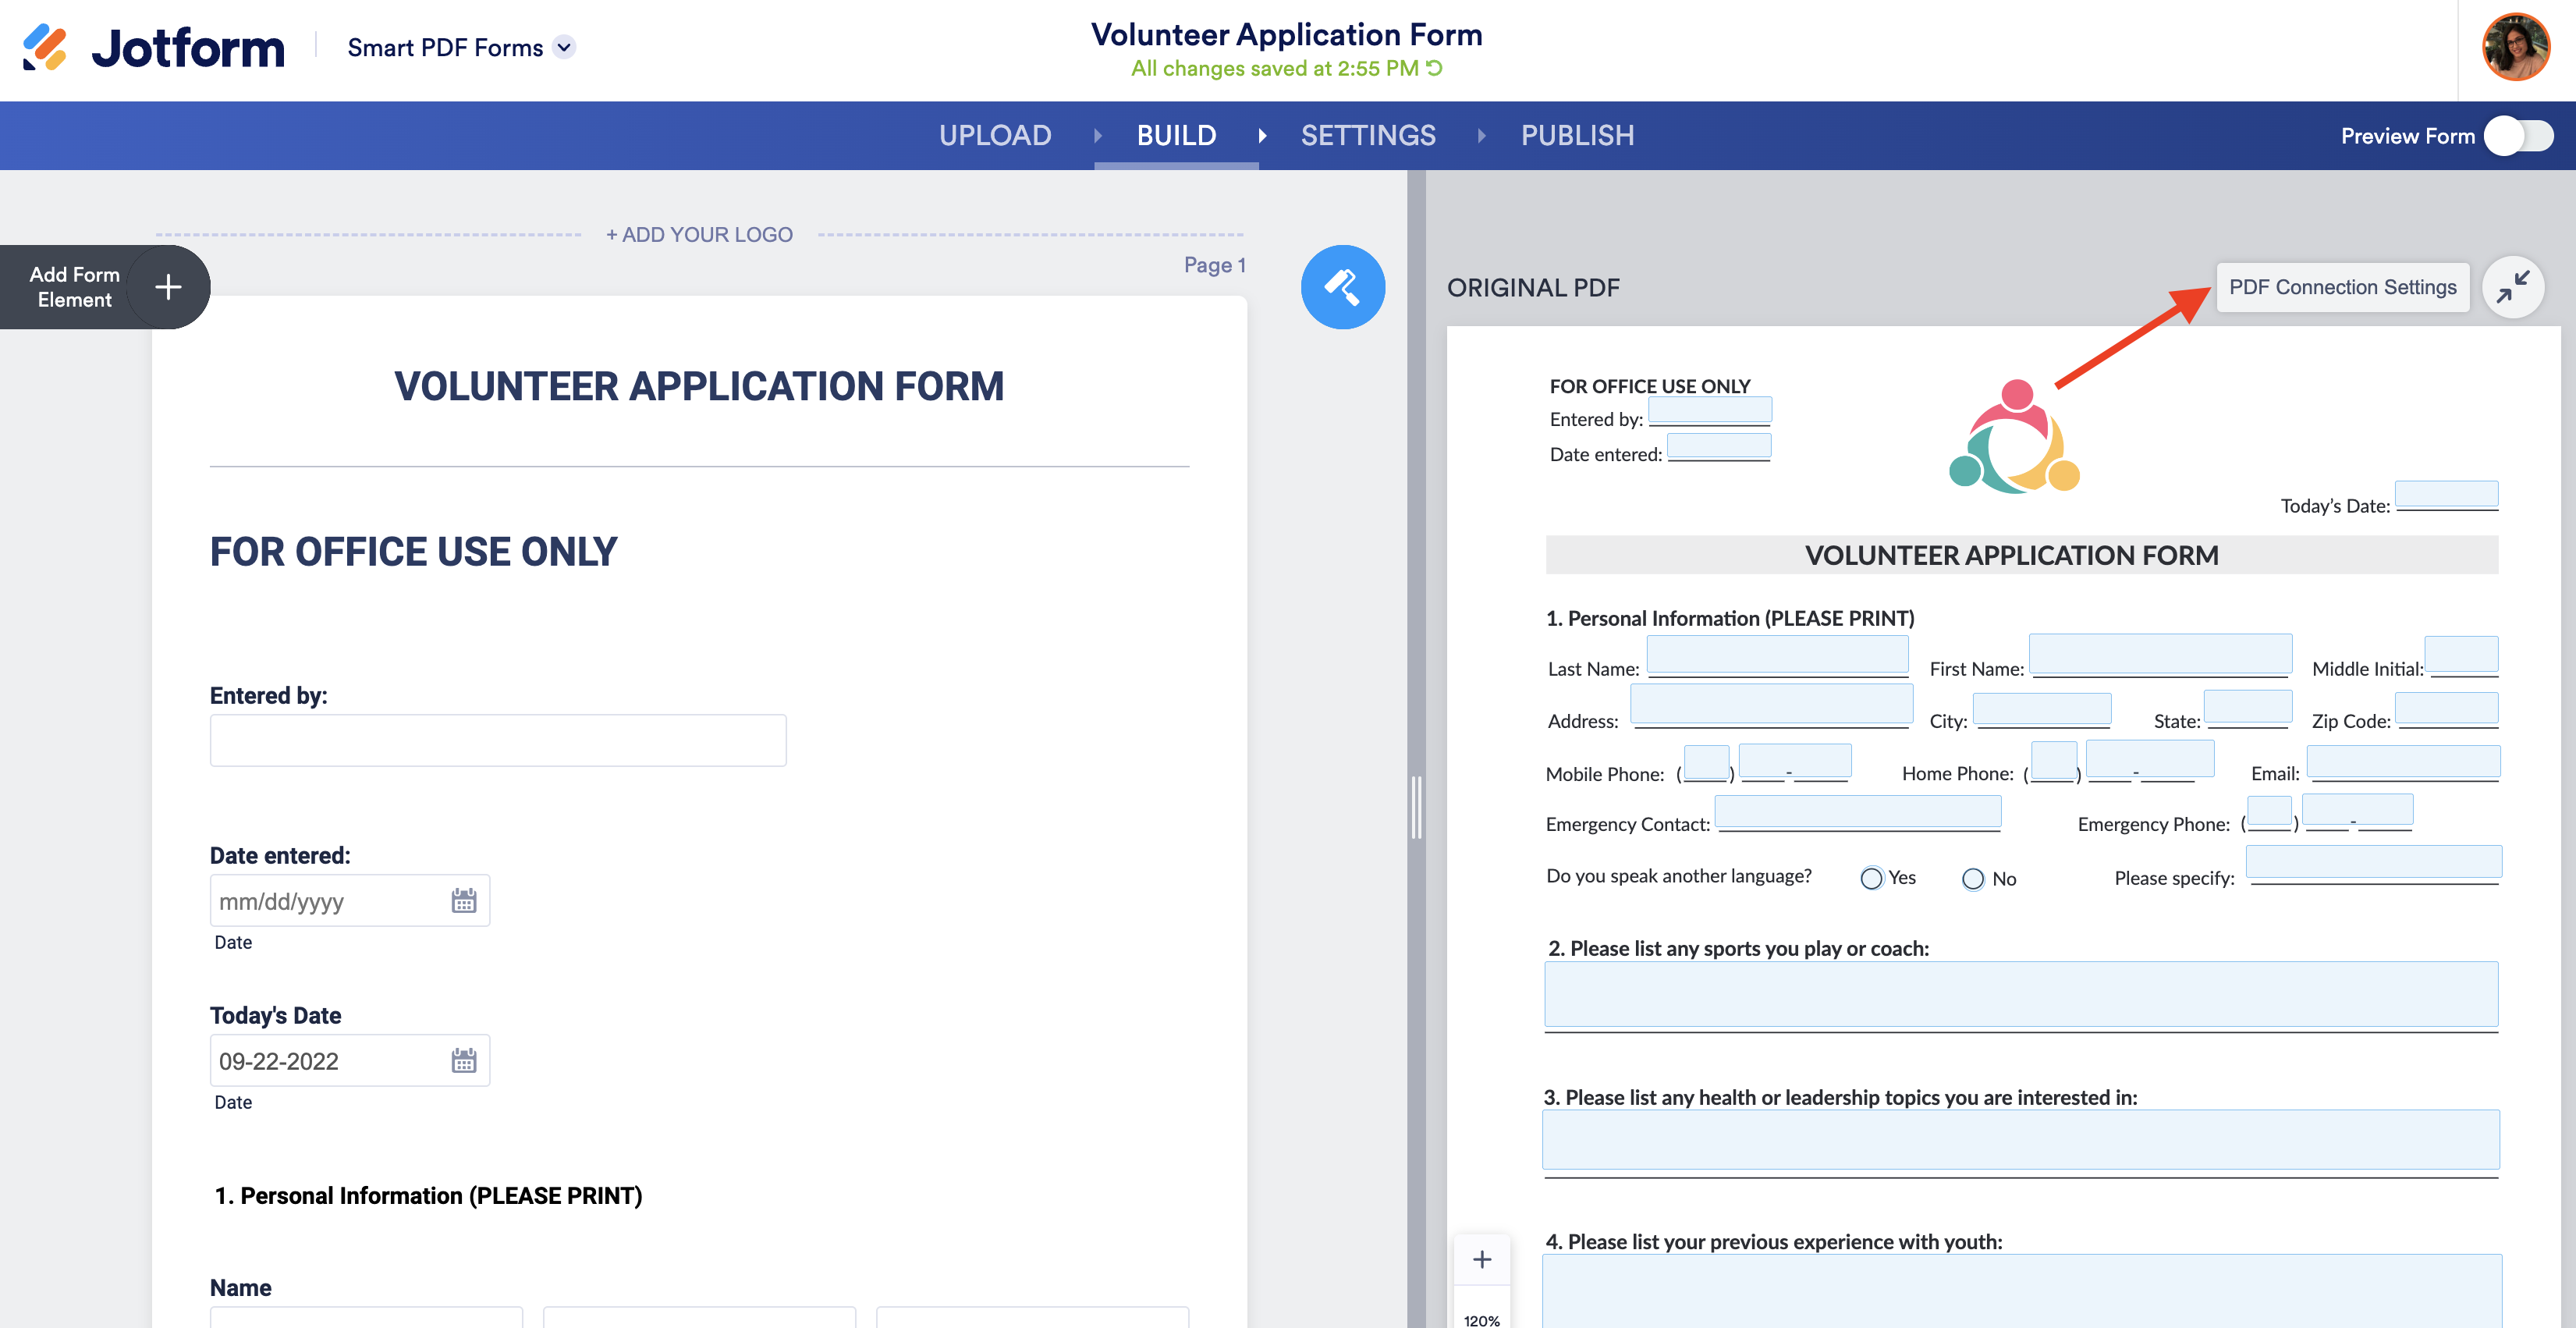Select Yes for another language
This screenshot has width=2576, height=1328.
pyautogui.click(x=1871, y=878)
